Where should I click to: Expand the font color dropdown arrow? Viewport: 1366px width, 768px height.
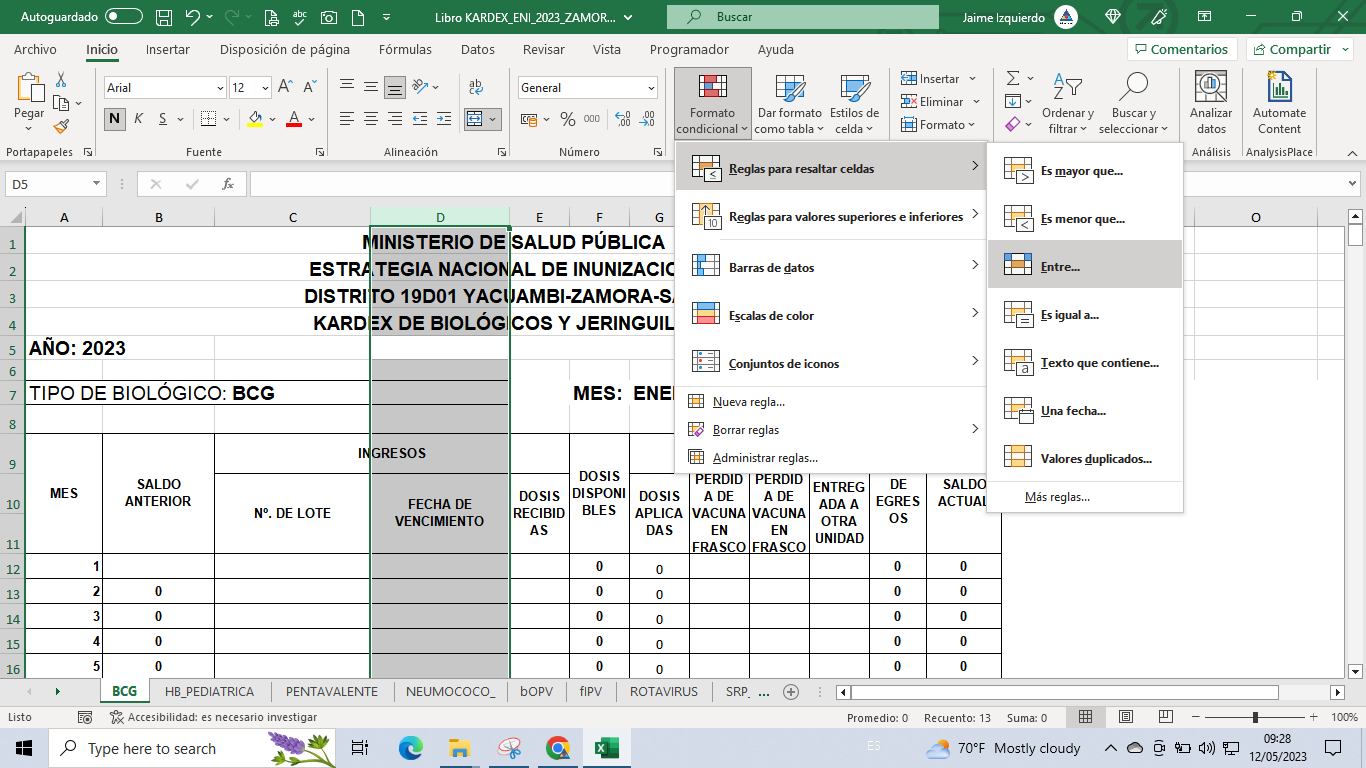point(312,120)
